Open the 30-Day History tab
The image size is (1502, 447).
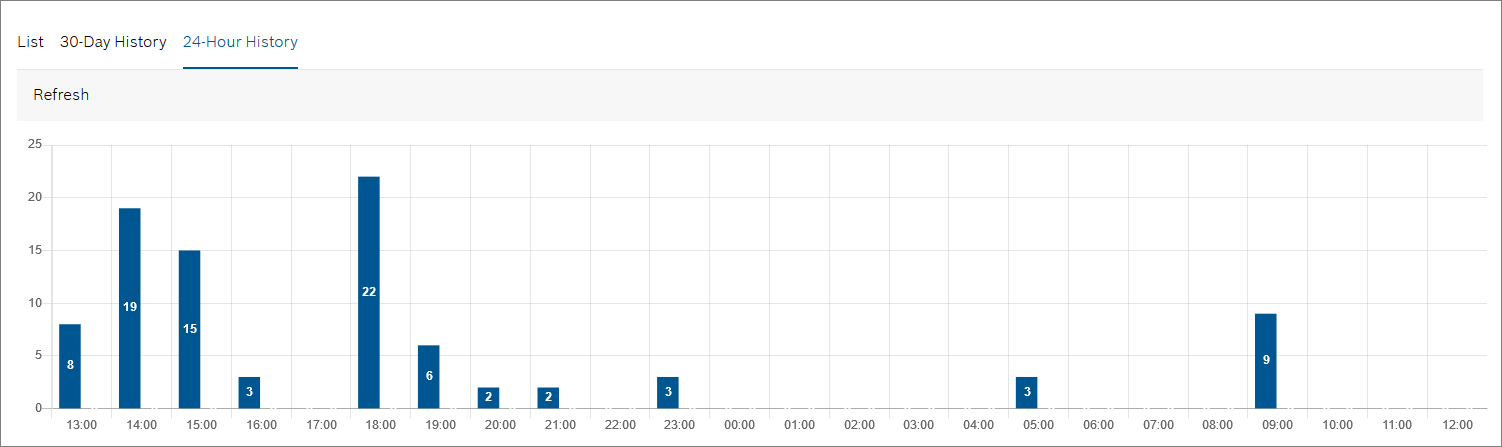pyautogui.click(x=113, y=42)
